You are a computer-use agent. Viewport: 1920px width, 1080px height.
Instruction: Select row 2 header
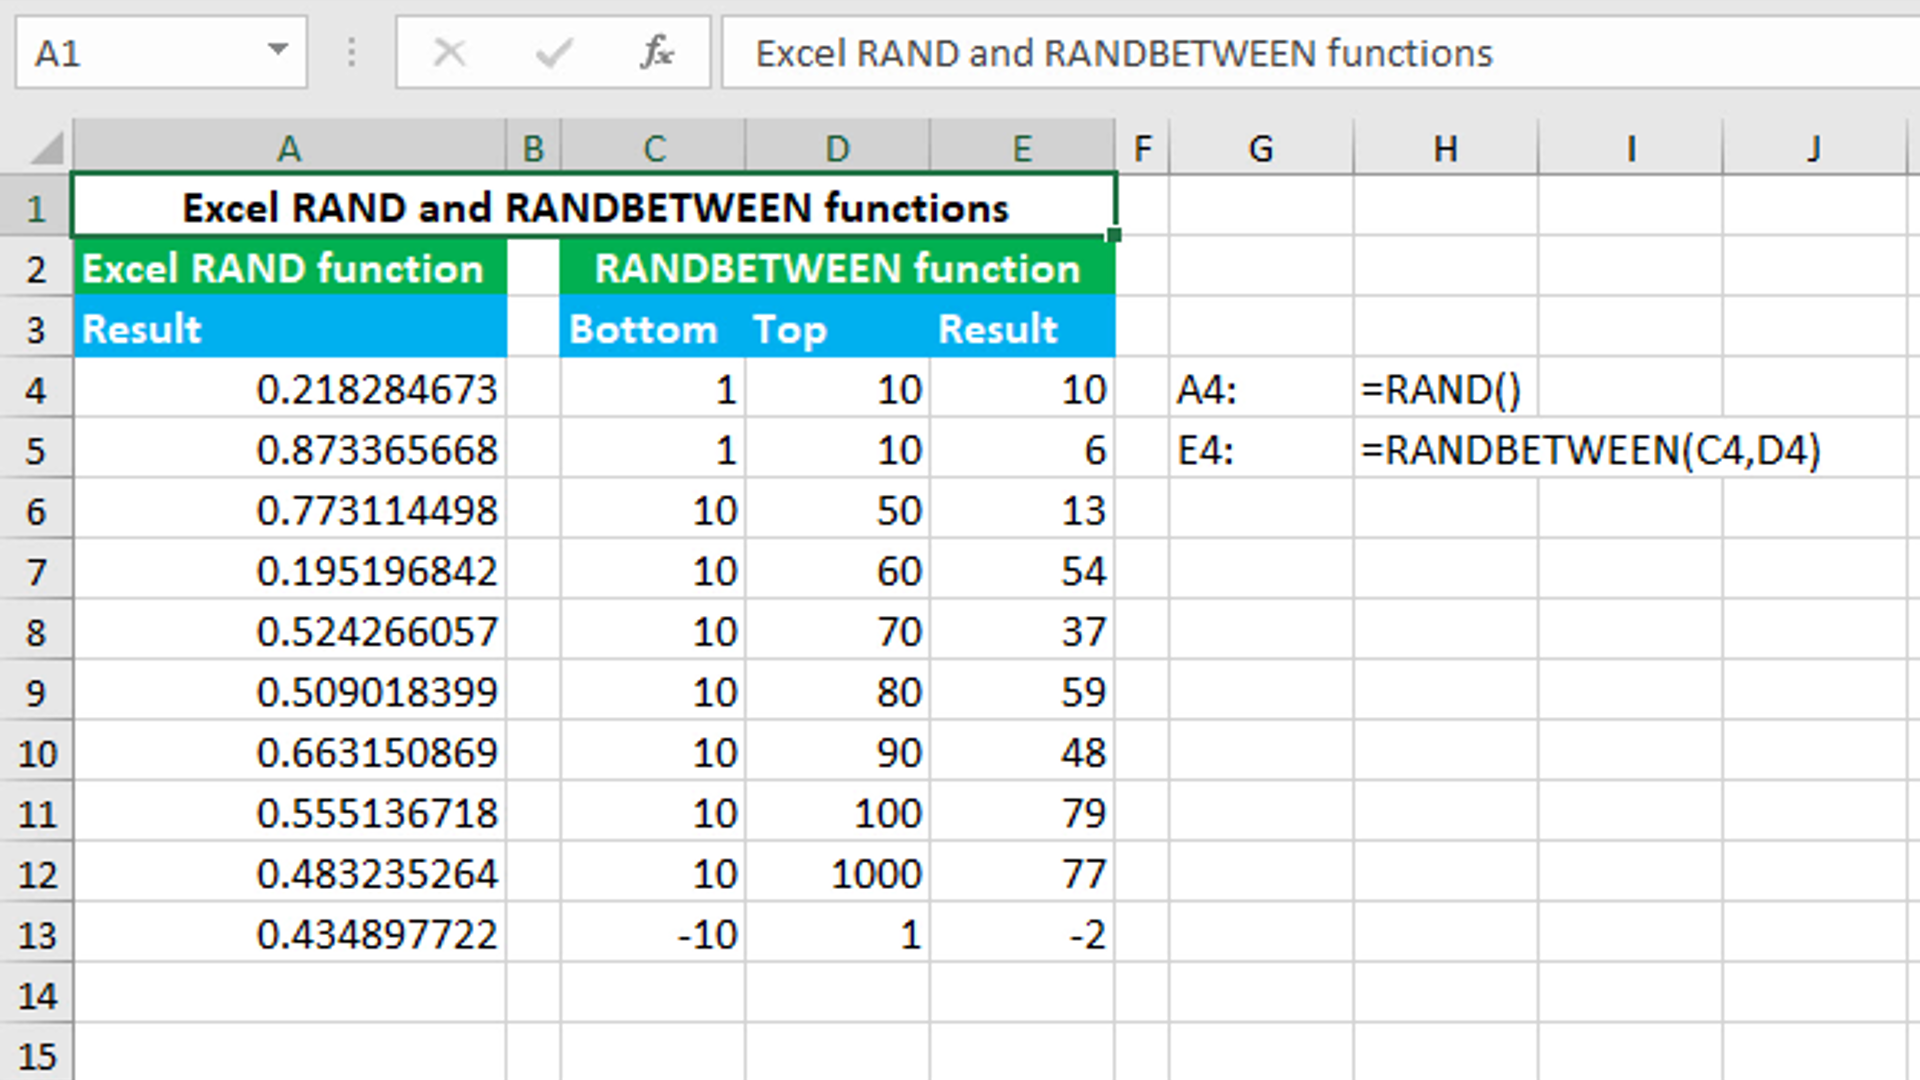tap(36, 268)
